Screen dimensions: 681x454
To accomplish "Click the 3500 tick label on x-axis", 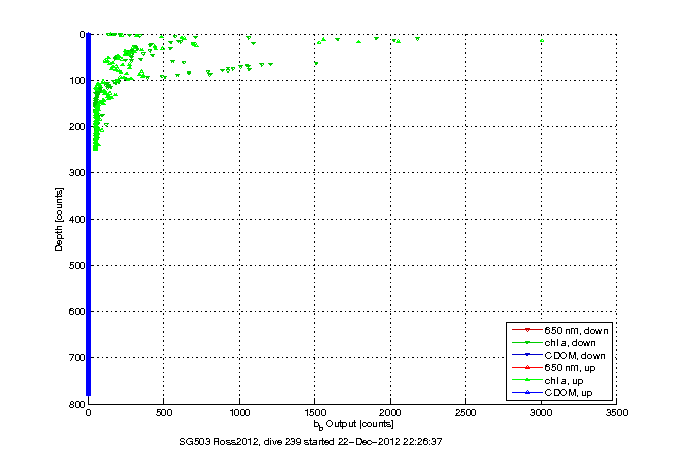I will click(616, 412).
